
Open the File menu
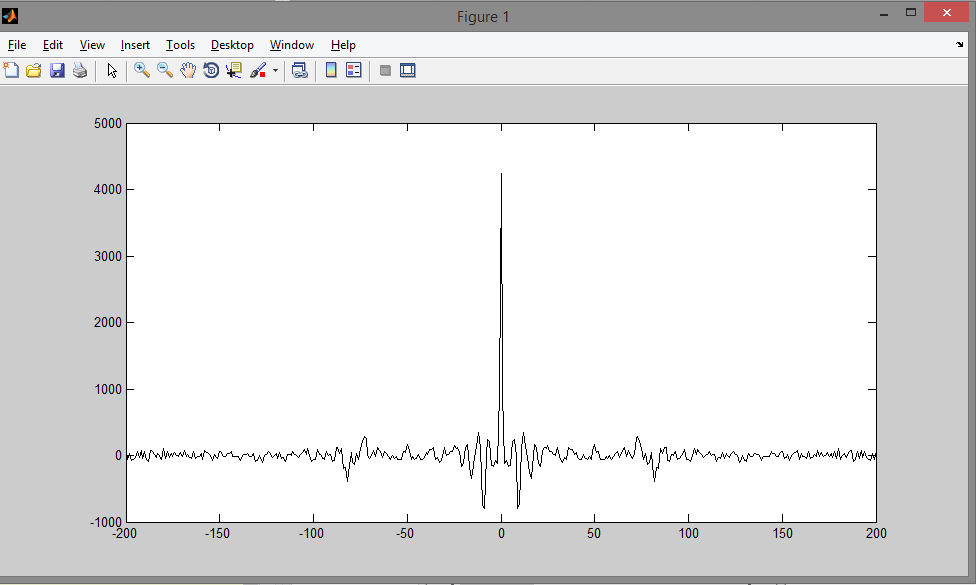coord(17,45)
